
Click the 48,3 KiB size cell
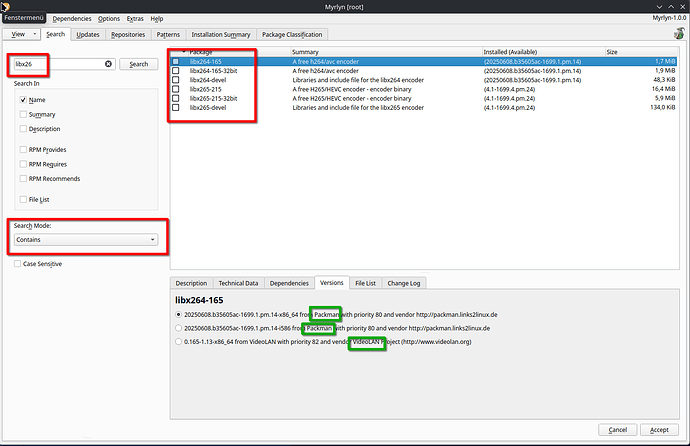coord(664,80)
